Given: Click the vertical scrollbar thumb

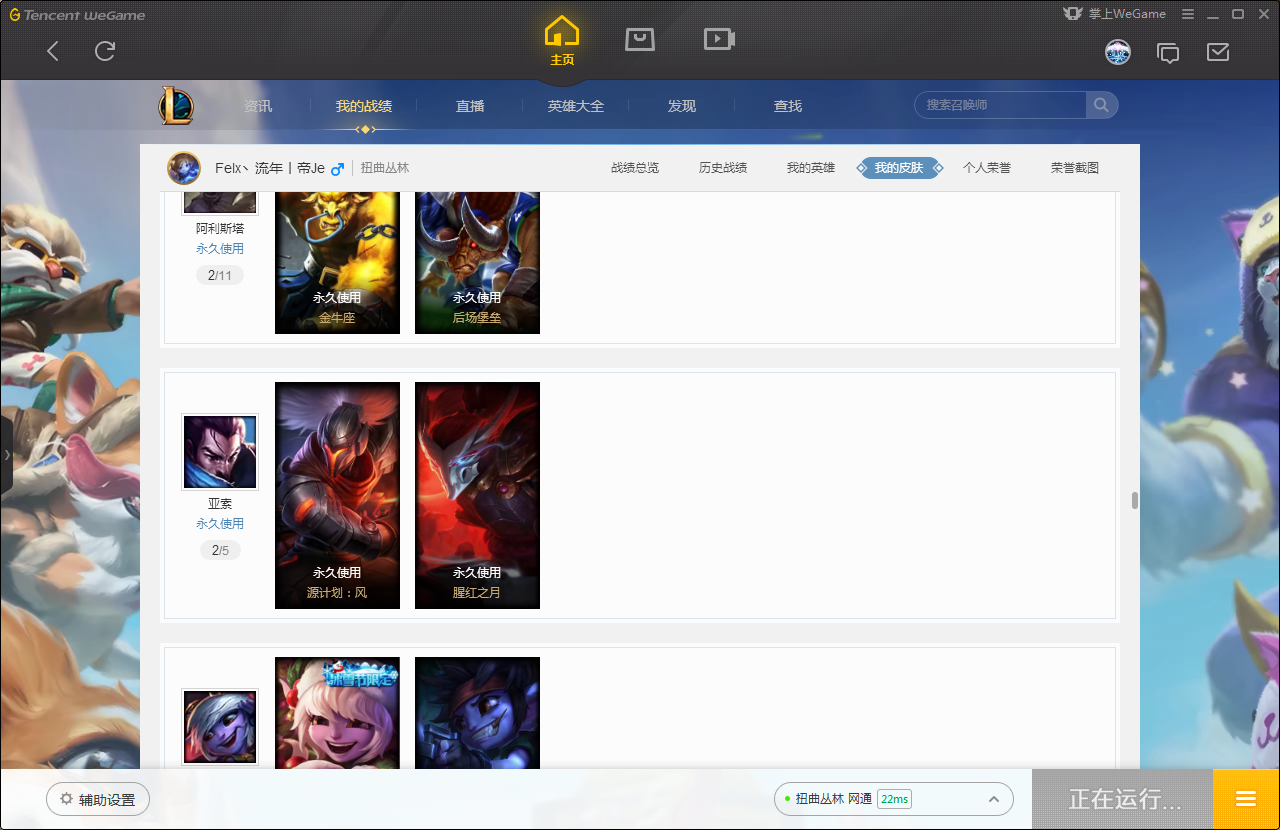Looking at the screenshot, I should [x=1135, y=500].
